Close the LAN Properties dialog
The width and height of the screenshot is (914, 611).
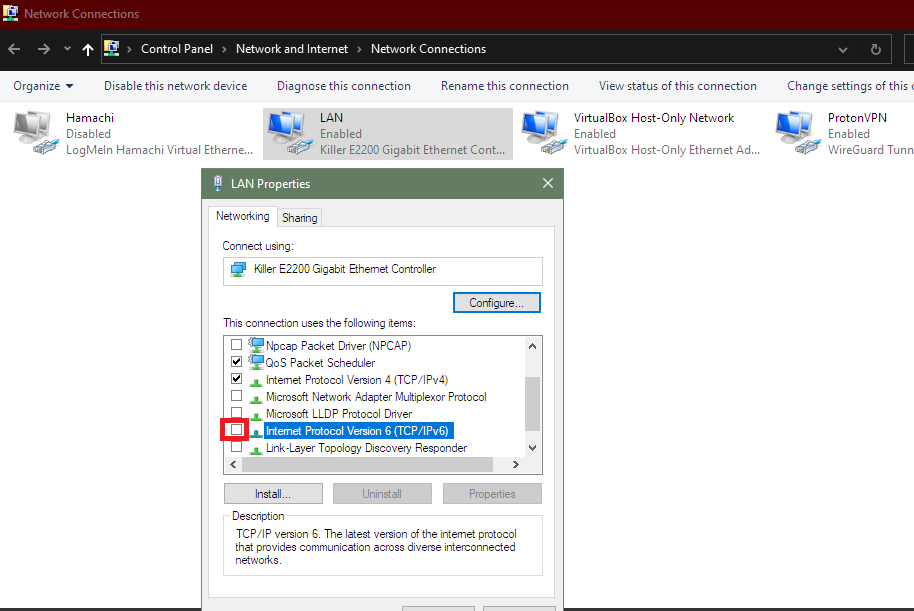tap(548, 183)
